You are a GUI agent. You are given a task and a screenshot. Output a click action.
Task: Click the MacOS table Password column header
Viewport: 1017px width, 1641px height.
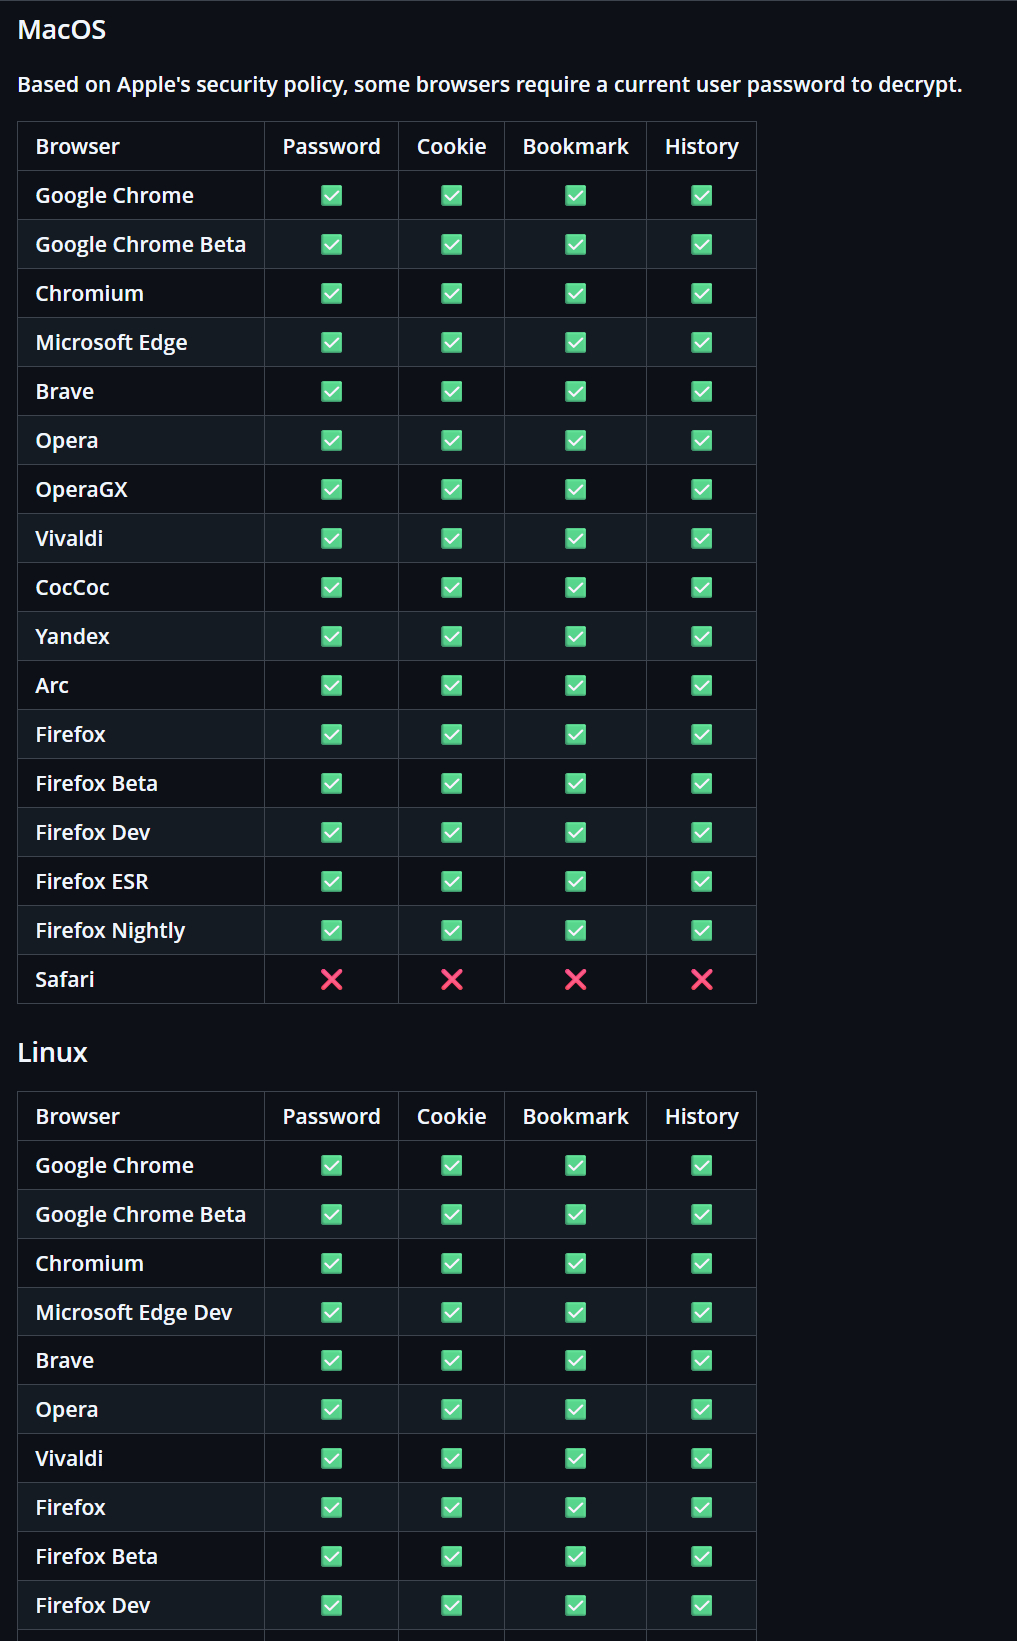(x=332, y=147)
